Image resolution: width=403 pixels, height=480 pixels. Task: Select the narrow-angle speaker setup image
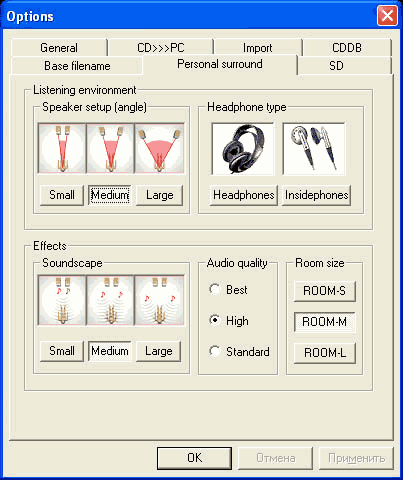click(62, 148)
